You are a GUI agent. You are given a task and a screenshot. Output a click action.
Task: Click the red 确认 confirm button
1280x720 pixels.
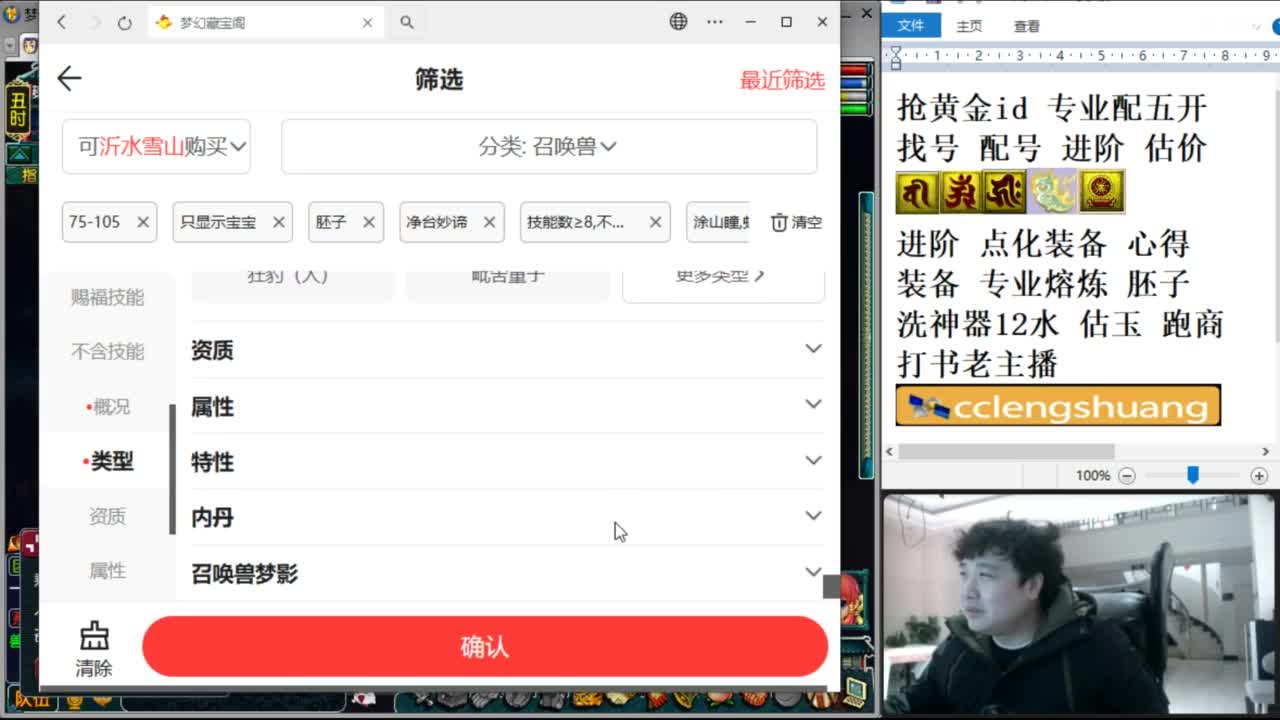click(x=485, y=647)
